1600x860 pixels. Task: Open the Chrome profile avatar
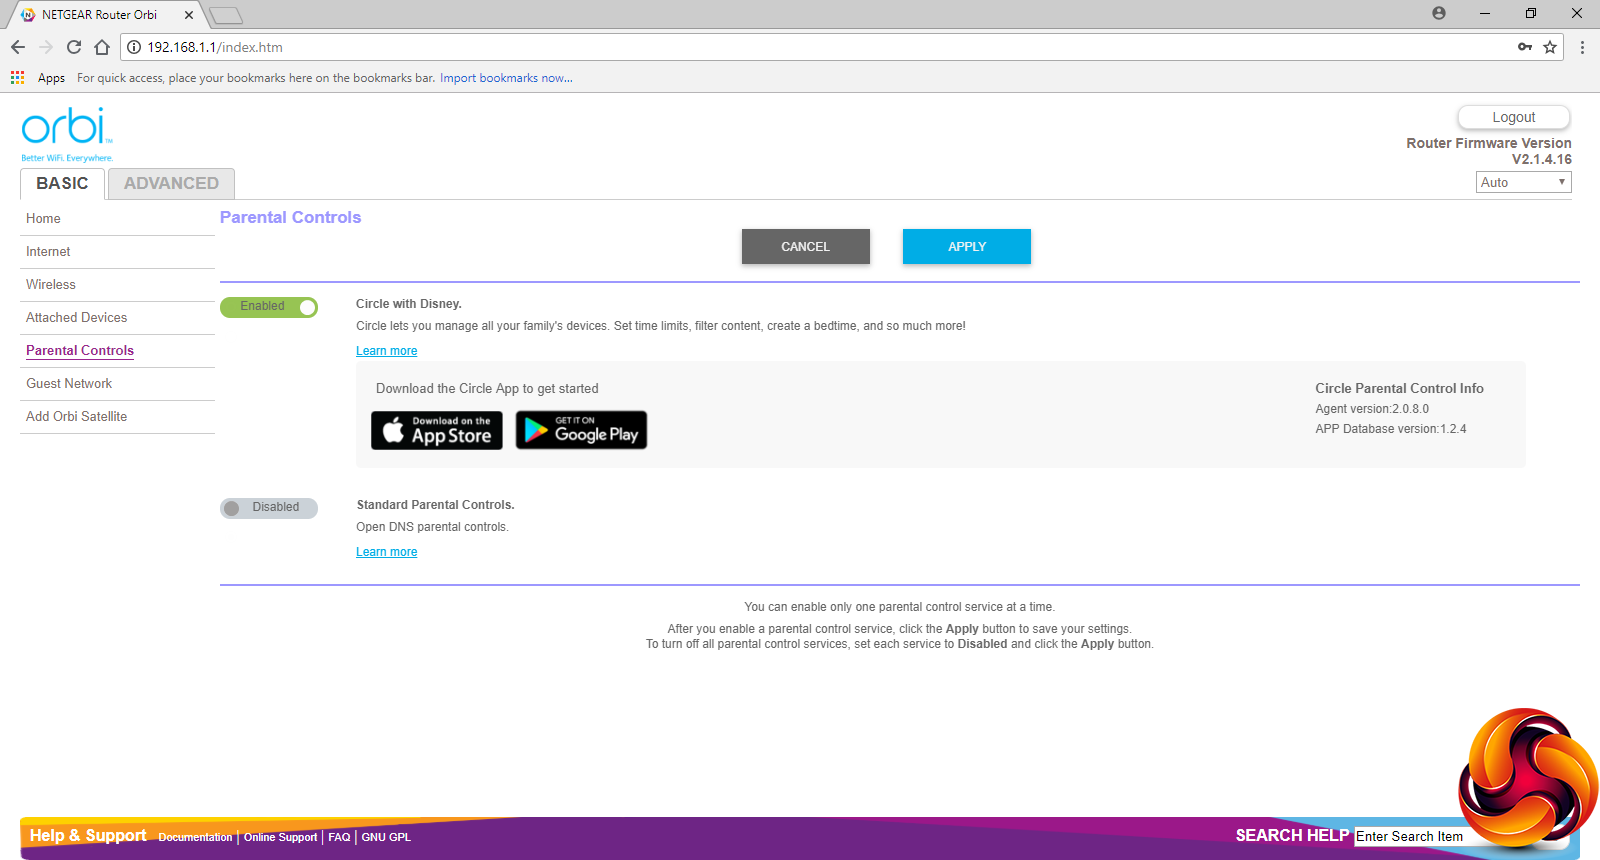1439,13
